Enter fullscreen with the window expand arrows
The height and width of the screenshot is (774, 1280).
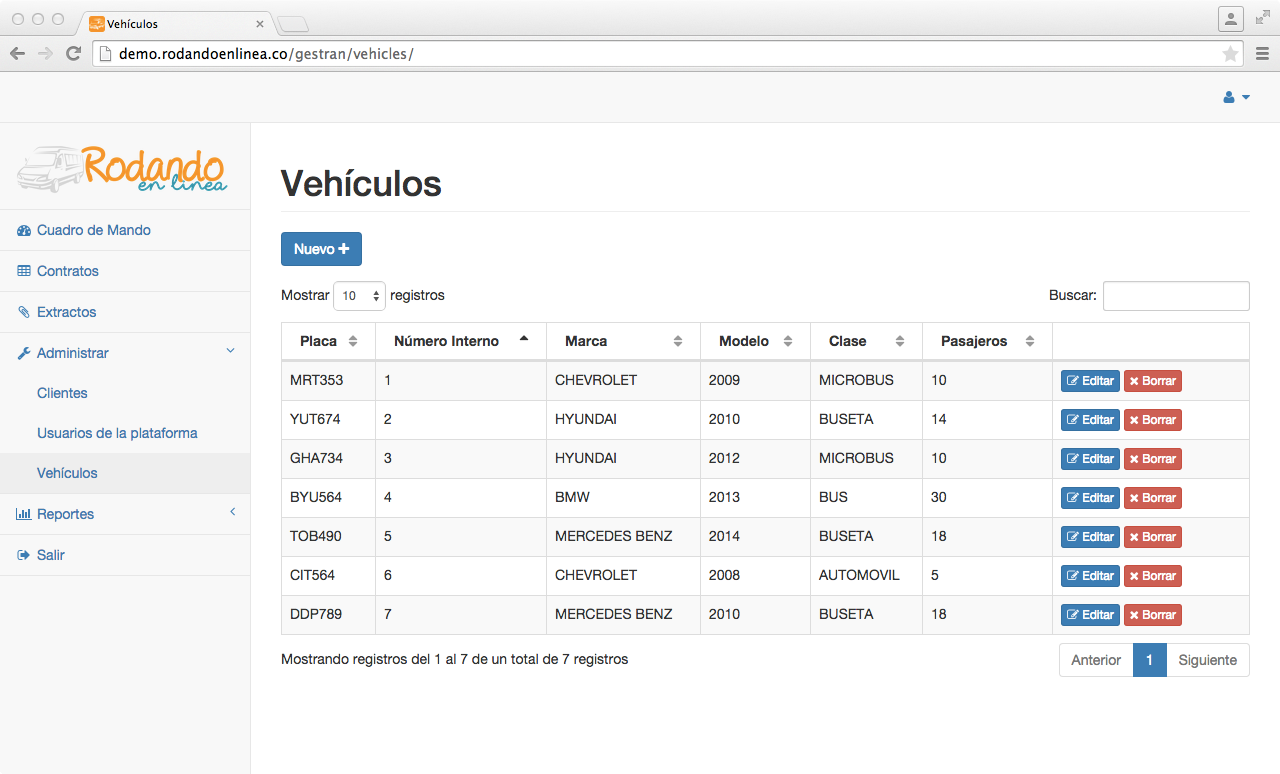(1263, 17)
